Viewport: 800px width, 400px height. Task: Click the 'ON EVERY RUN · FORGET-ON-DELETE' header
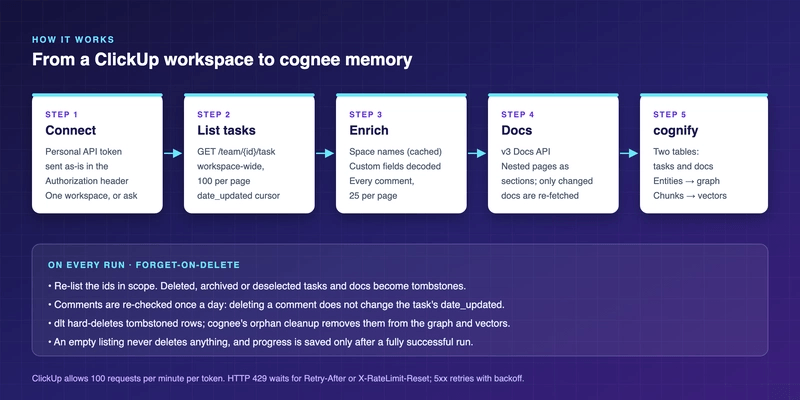[x=144, y=265]
